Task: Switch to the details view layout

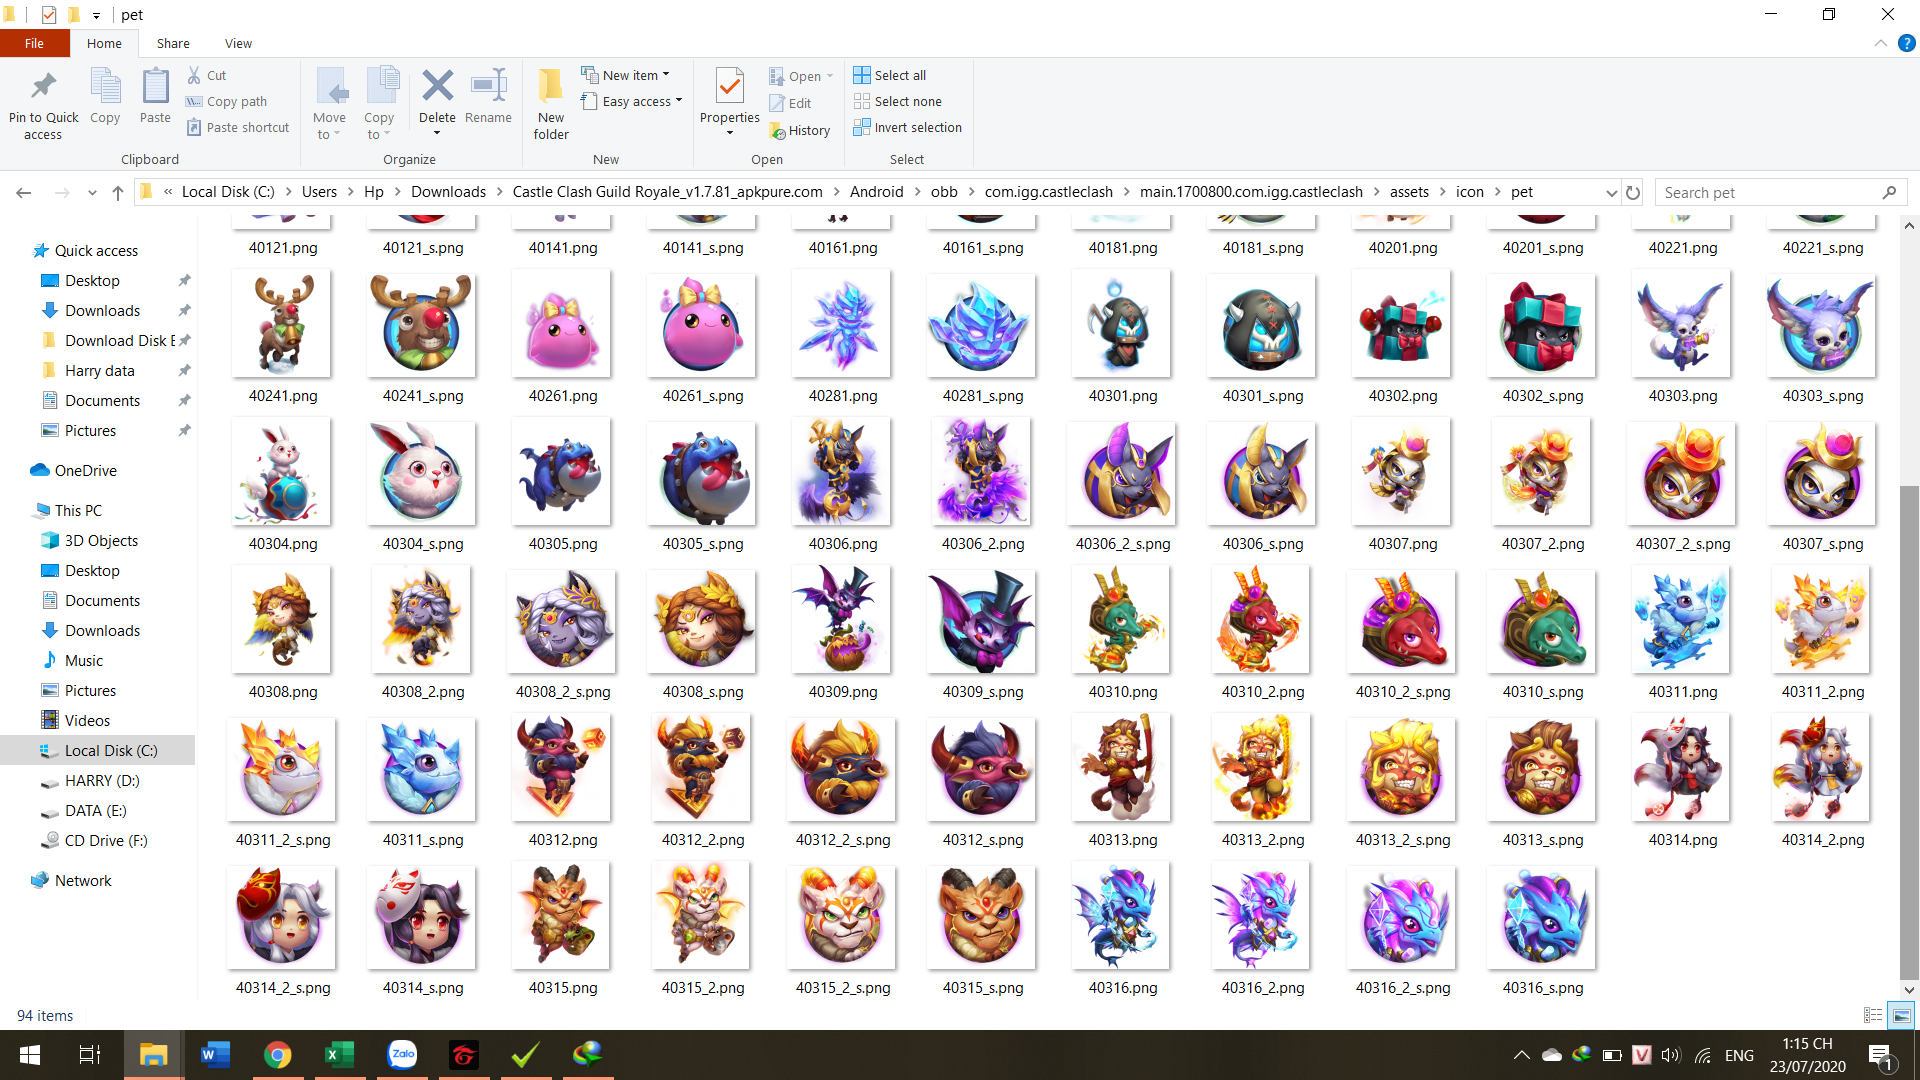Action: pyautogui.click(x=1873, y=1015)
